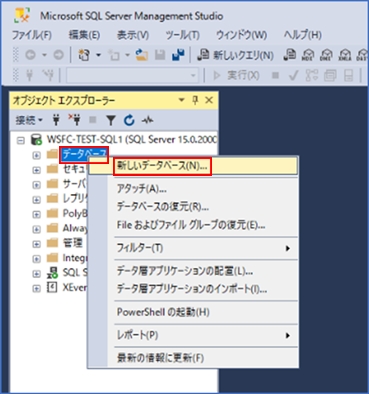Select the WSFC-TEST-SQL1 server tree item
This screenshot has width=369, height=394.
click(x=132, y=139)
